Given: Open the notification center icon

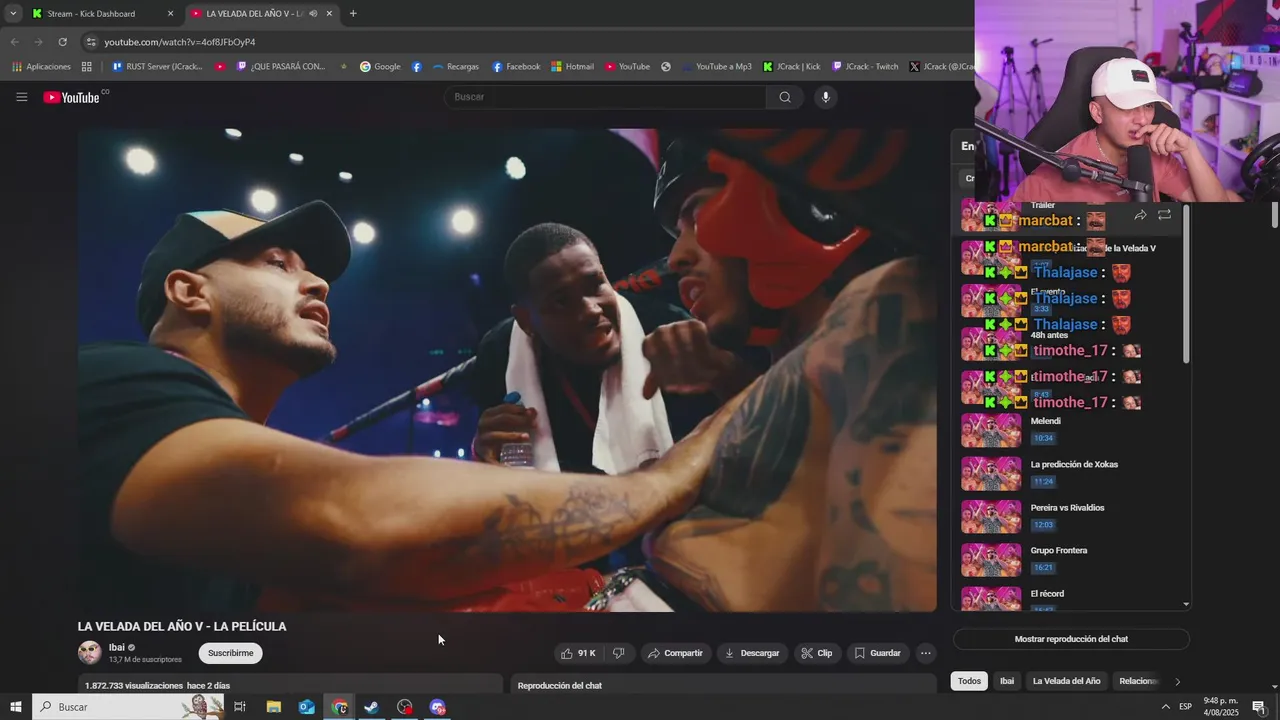Looking at the screenshot, I should (x=1259, y=707).
